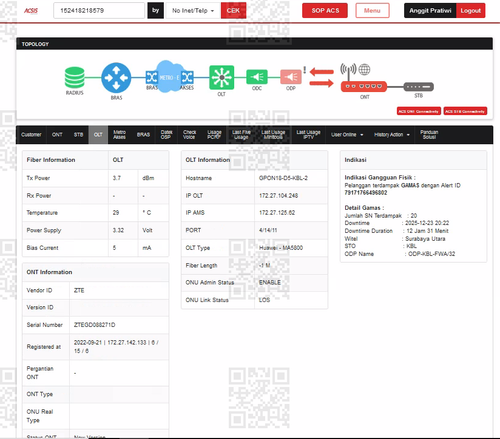Click the Hostname value GPON18-D5-KBL-2
Viewport: 500px width, 439px height.
283,178
